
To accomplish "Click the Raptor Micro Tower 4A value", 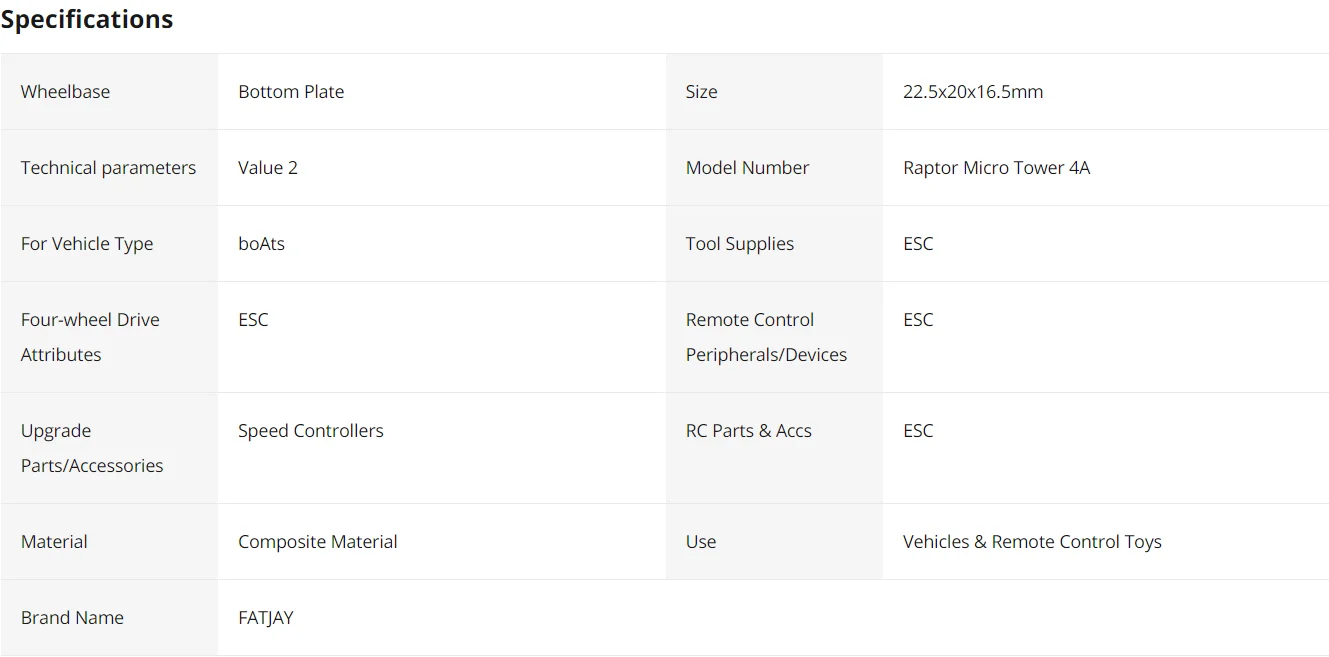I will click(x=996, y=168).
